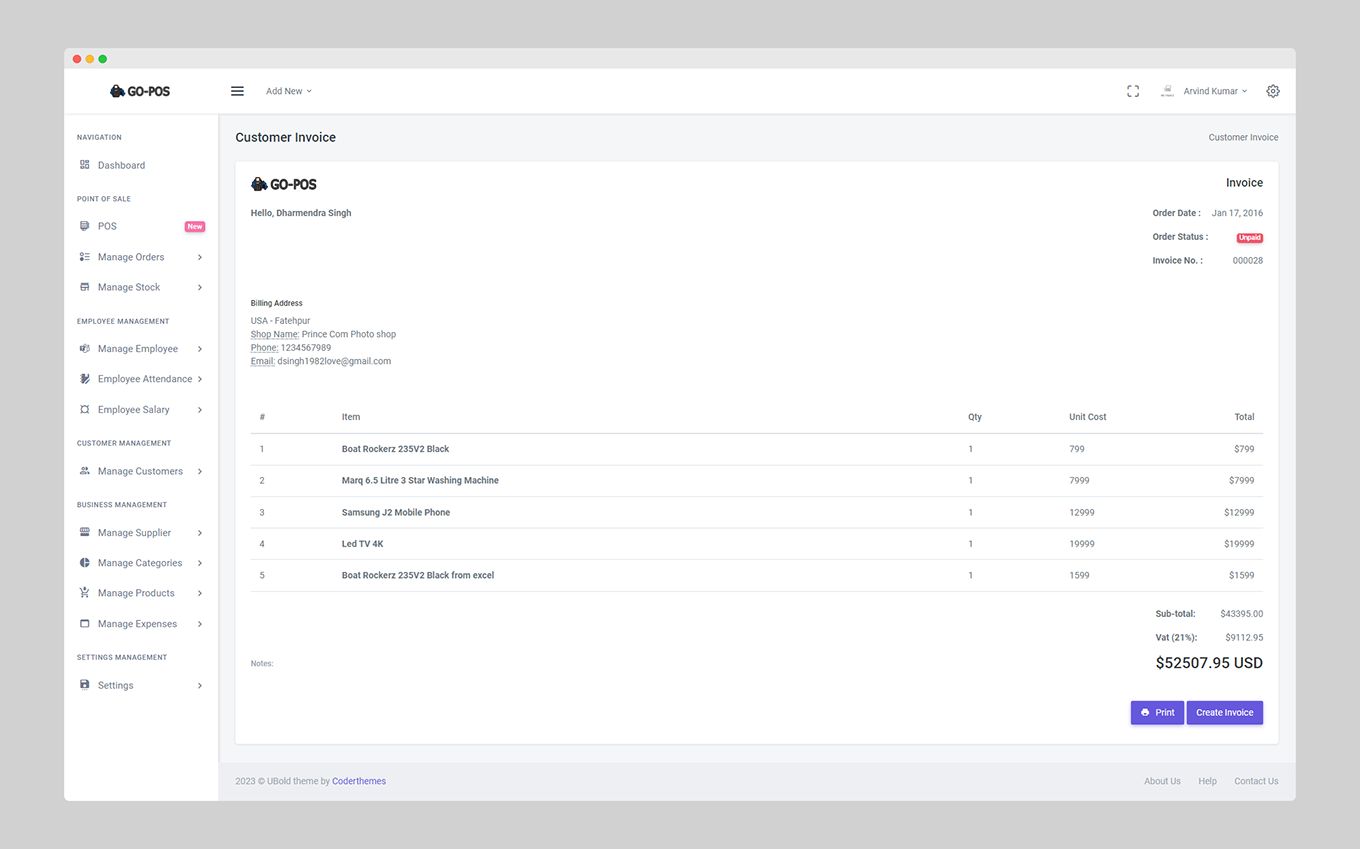Screen dimensions: 1360x849
Task: Click the Employee Attendance icon
Action: click(x=85, y=379)
